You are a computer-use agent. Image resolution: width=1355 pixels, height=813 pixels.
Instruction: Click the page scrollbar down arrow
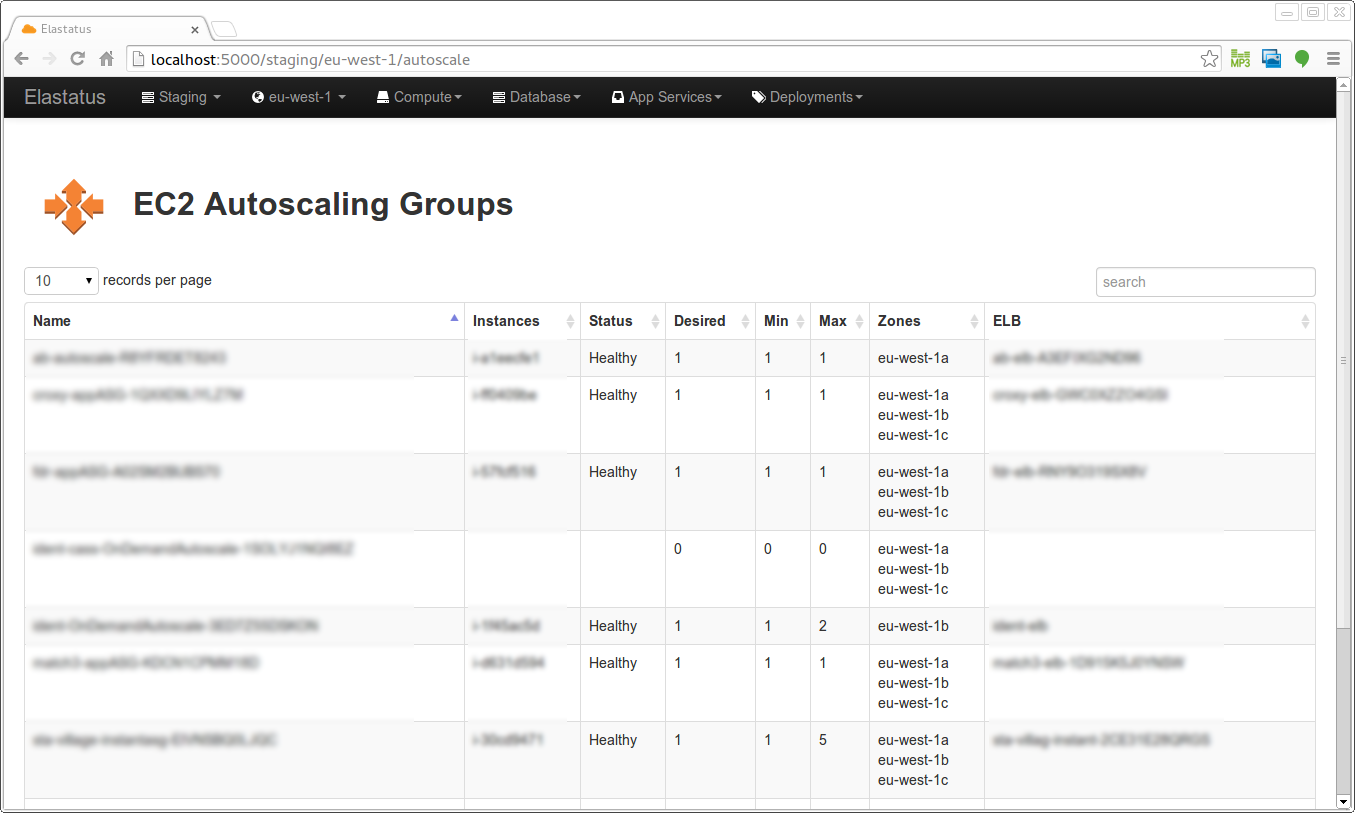(1344, 801)
